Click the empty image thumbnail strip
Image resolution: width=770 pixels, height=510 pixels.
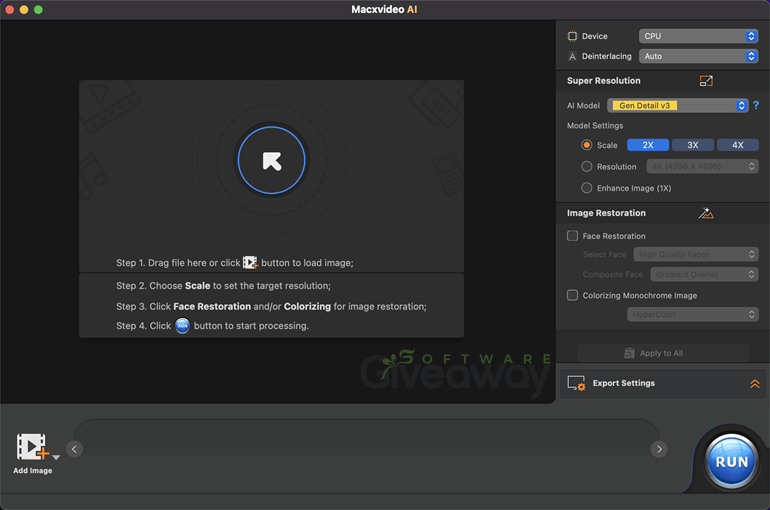366,449
